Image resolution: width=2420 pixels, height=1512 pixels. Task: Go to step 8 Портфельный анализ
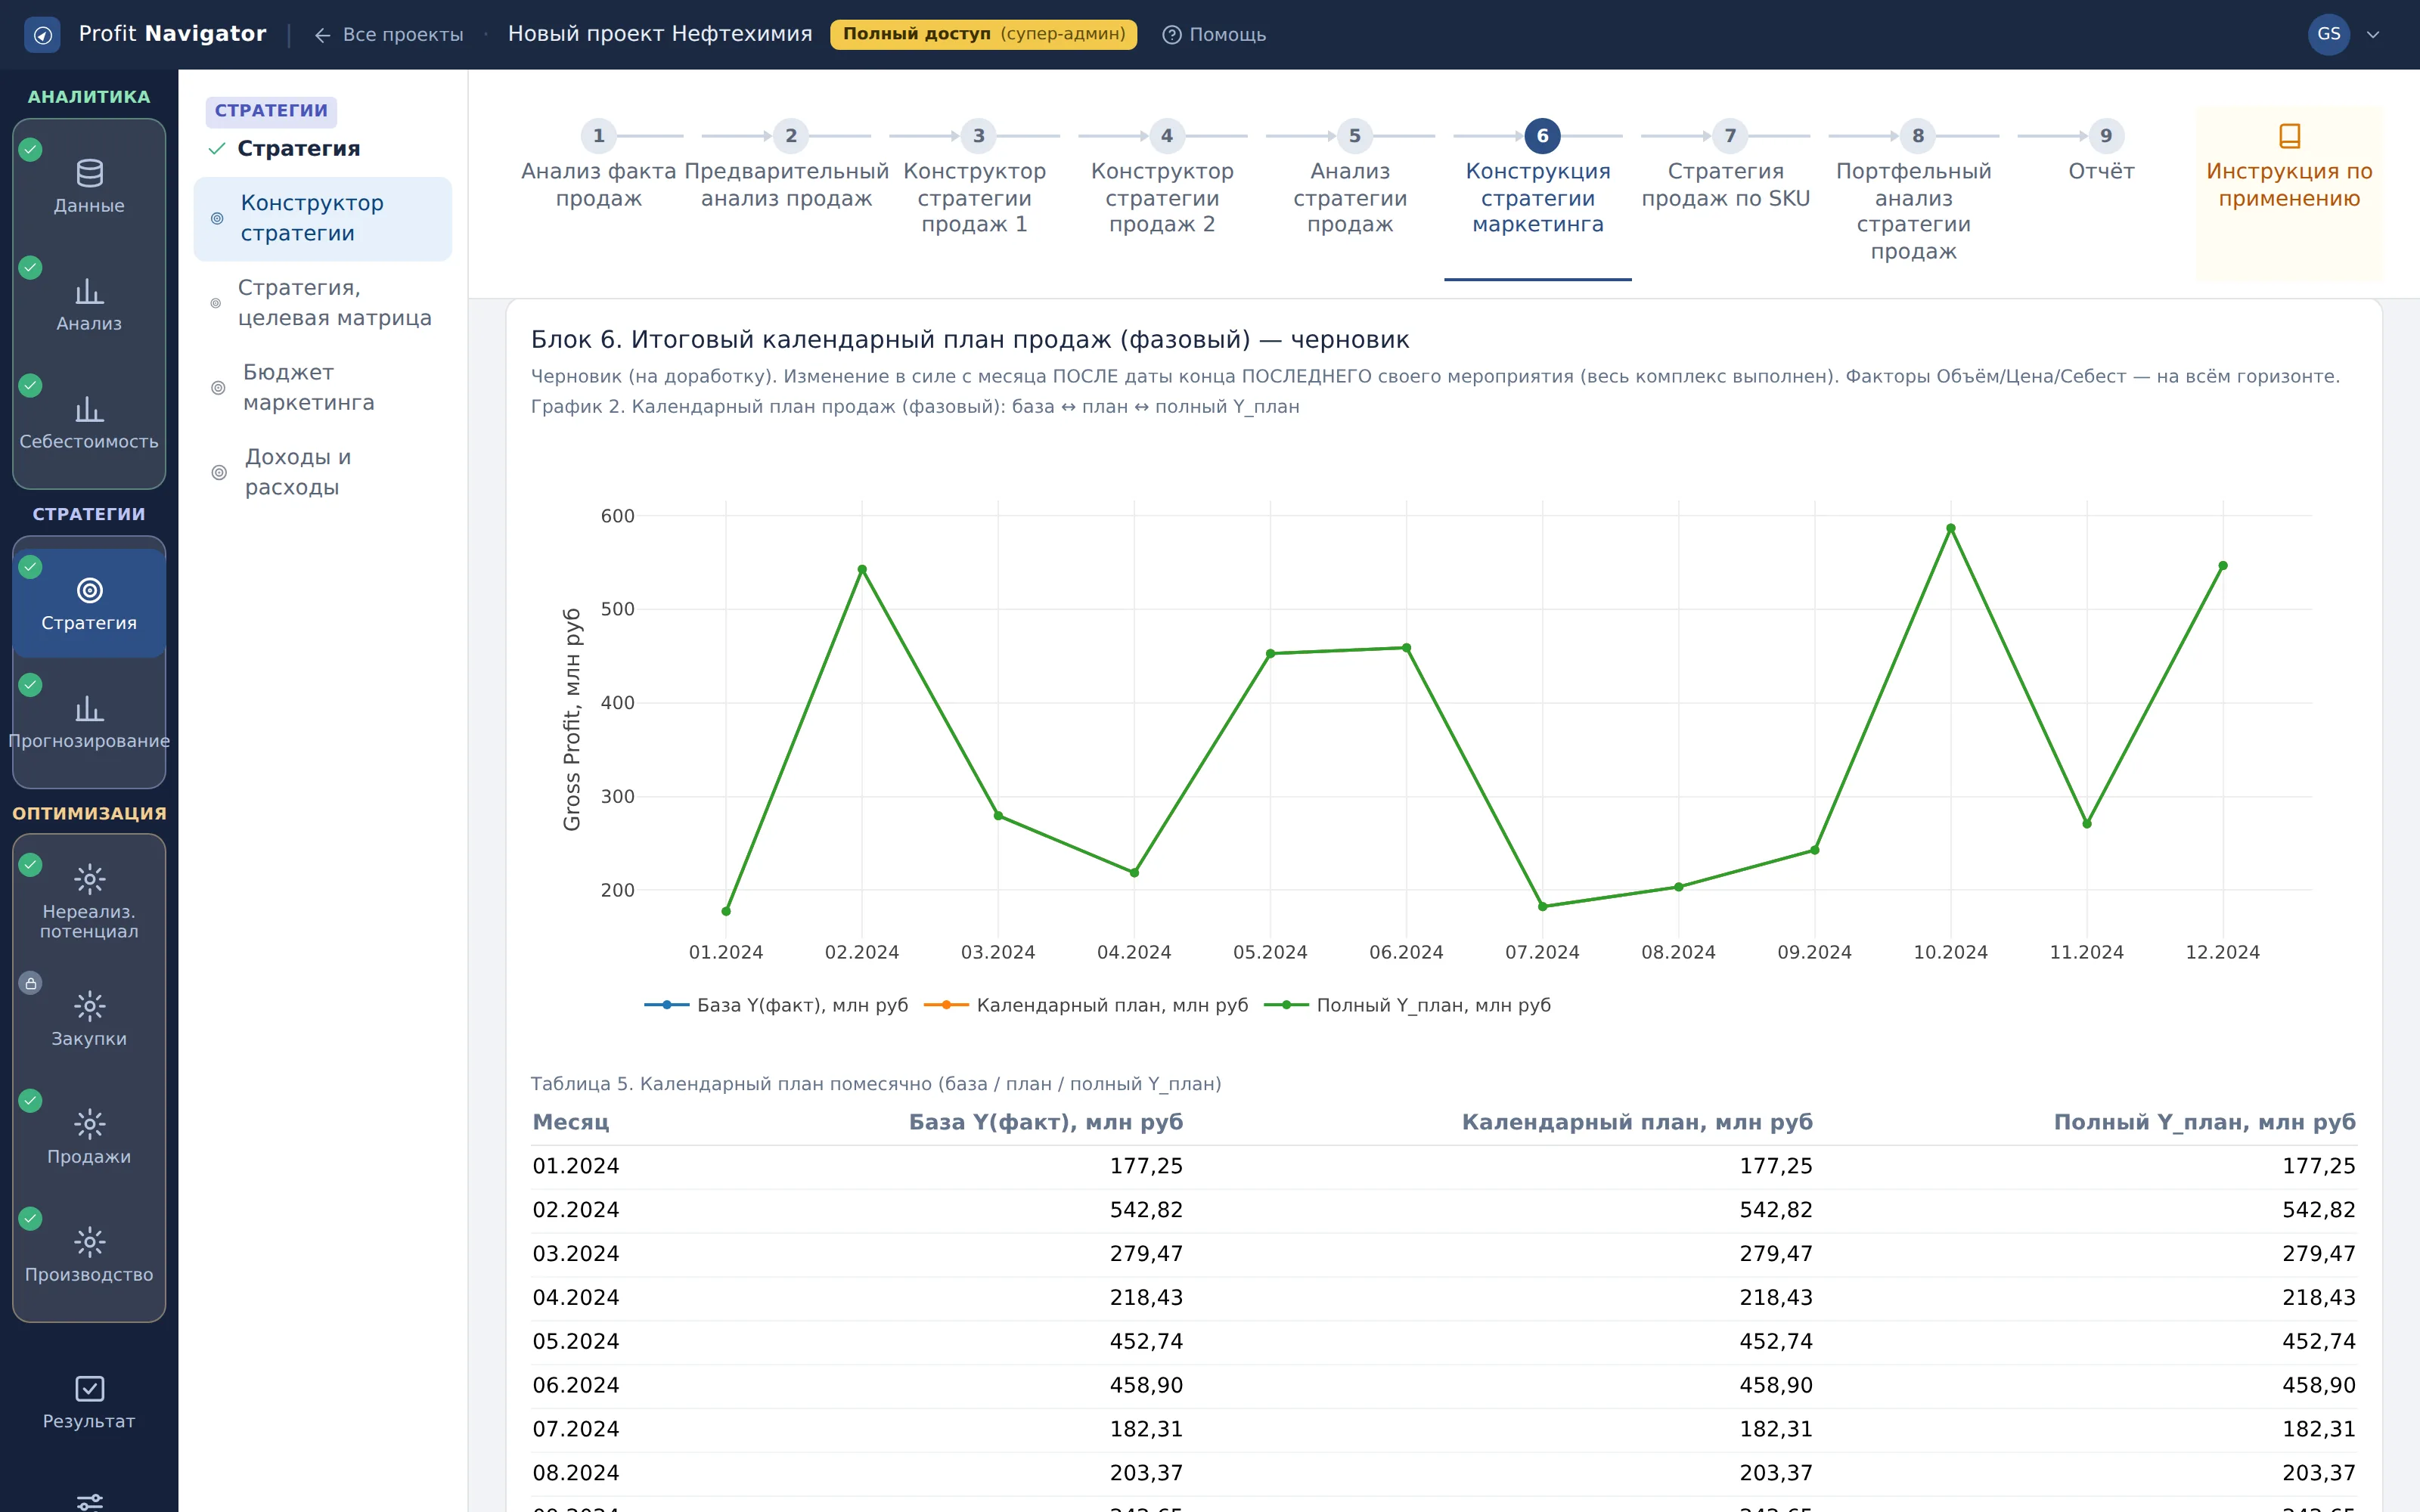click(1914, 193)
